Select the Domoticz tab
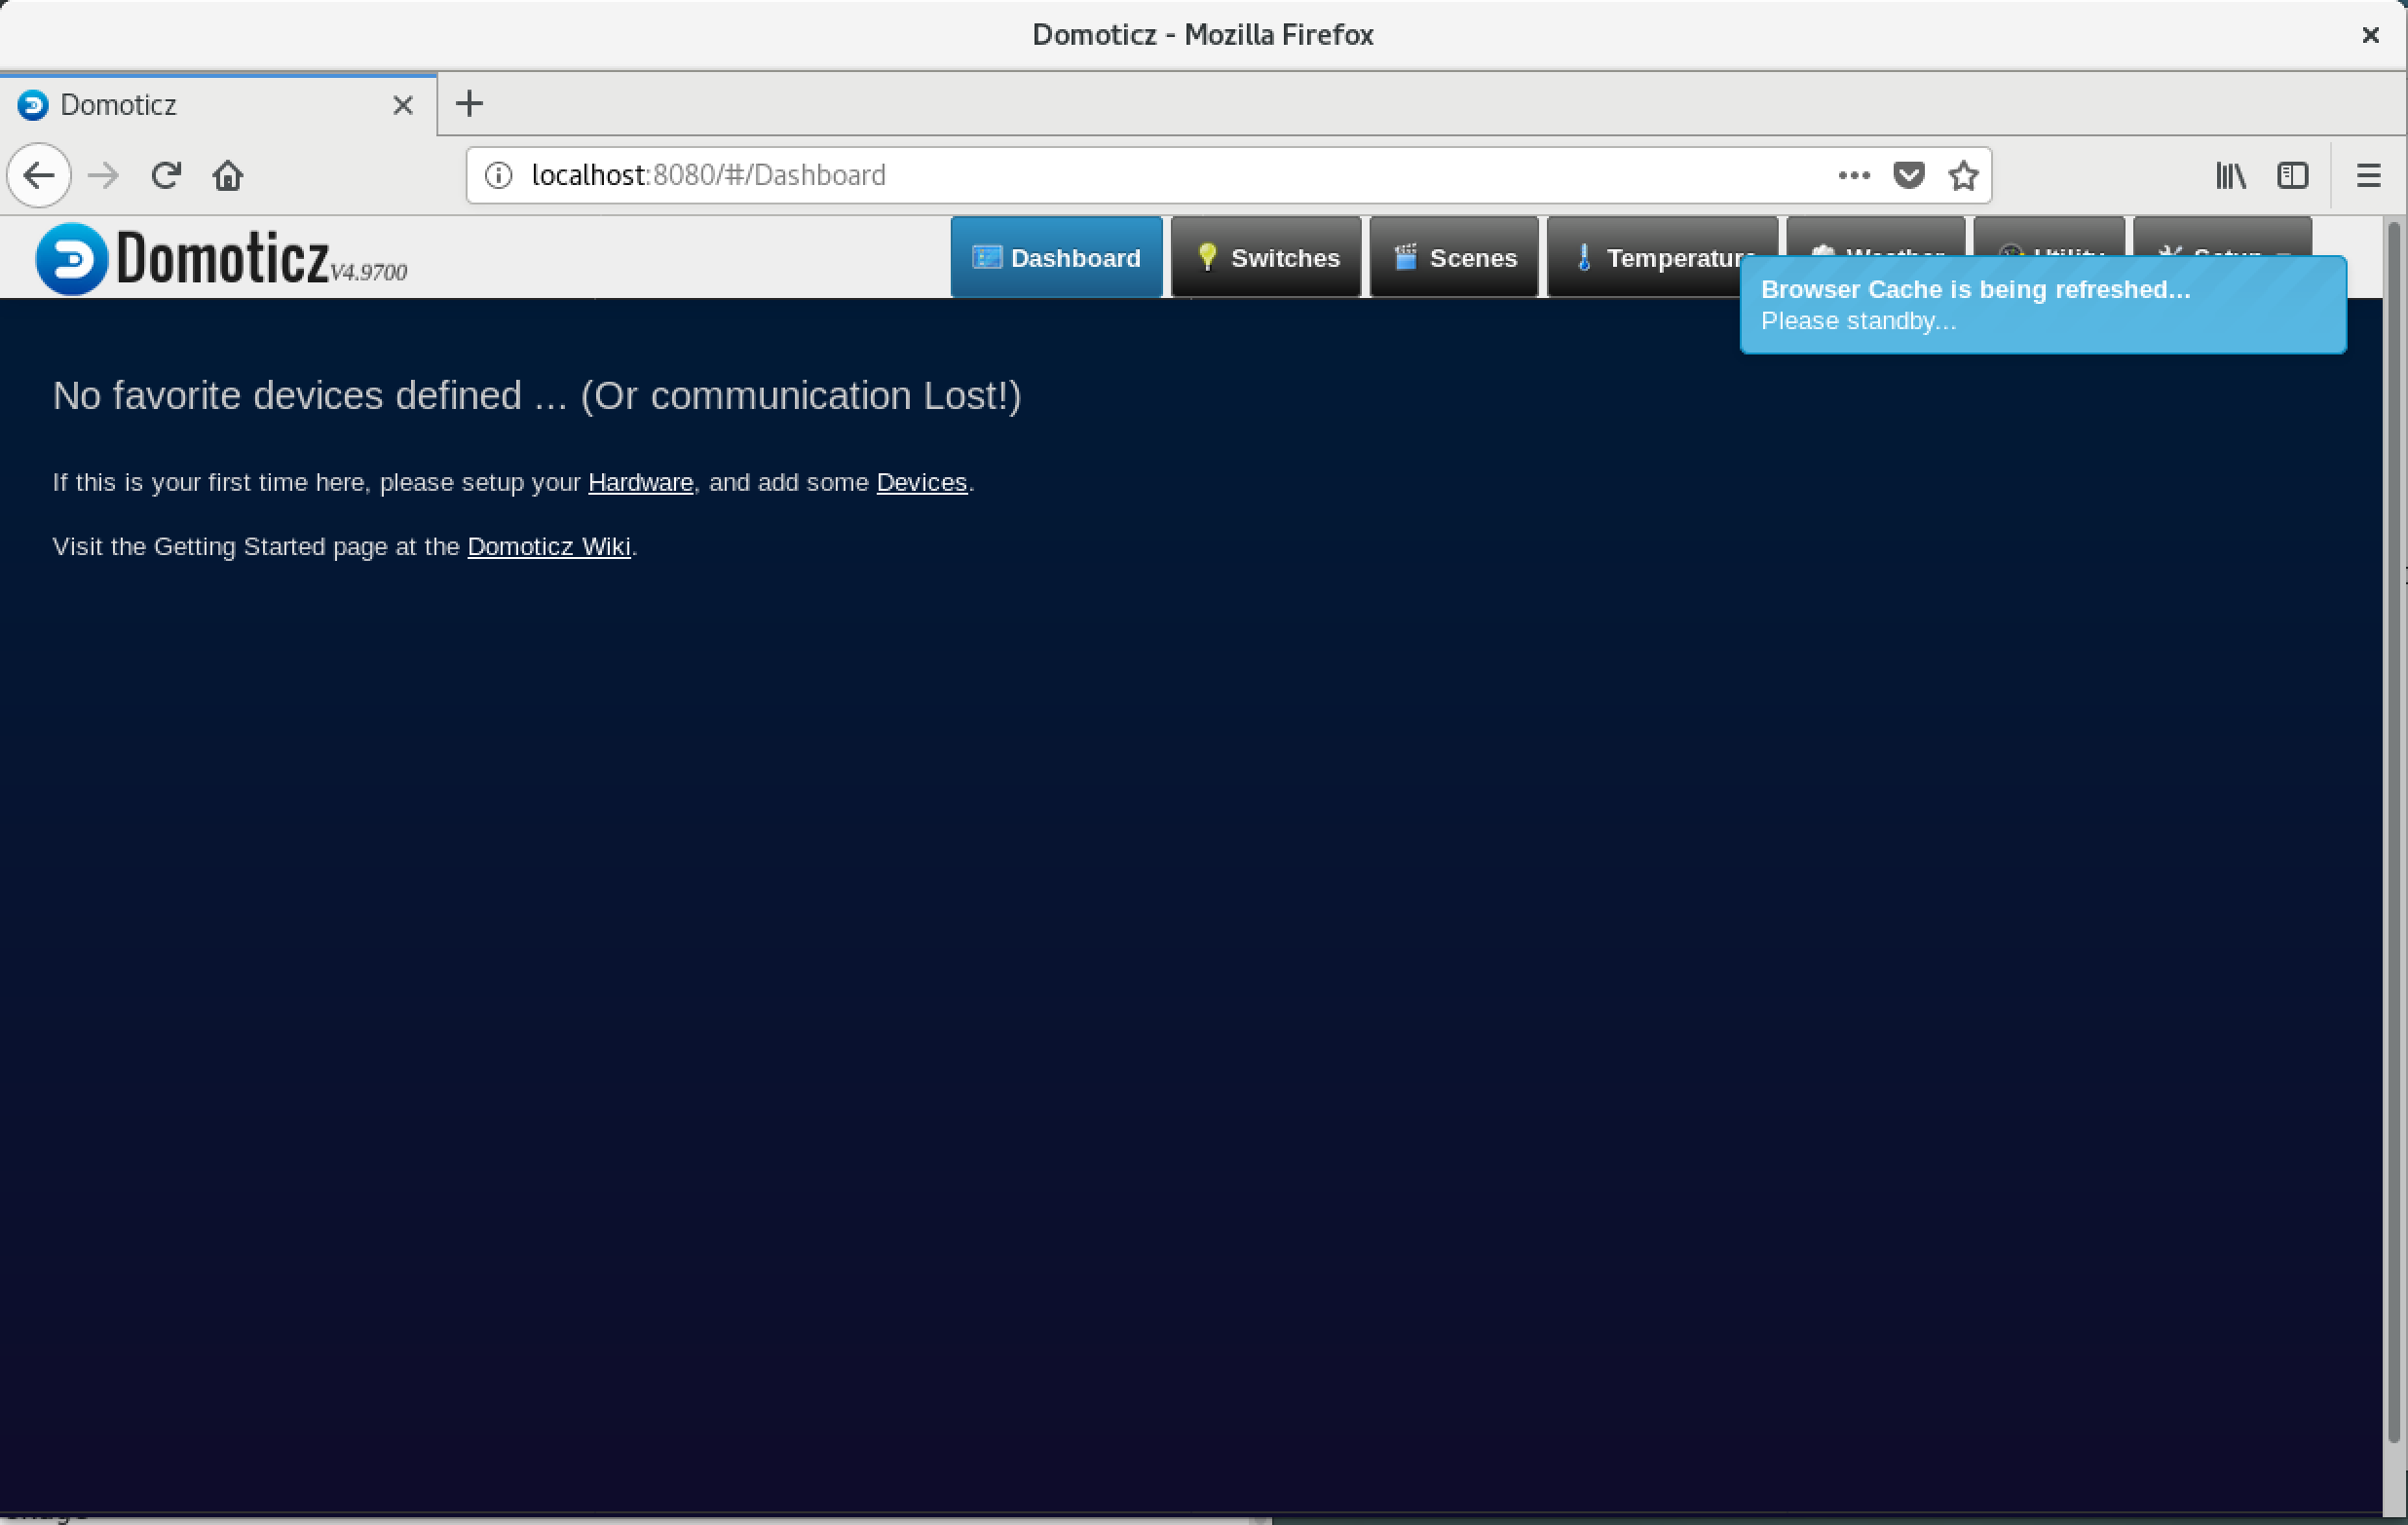Image resolution: width=2408 pixels, height=1525 pixels. coord(218,105)
